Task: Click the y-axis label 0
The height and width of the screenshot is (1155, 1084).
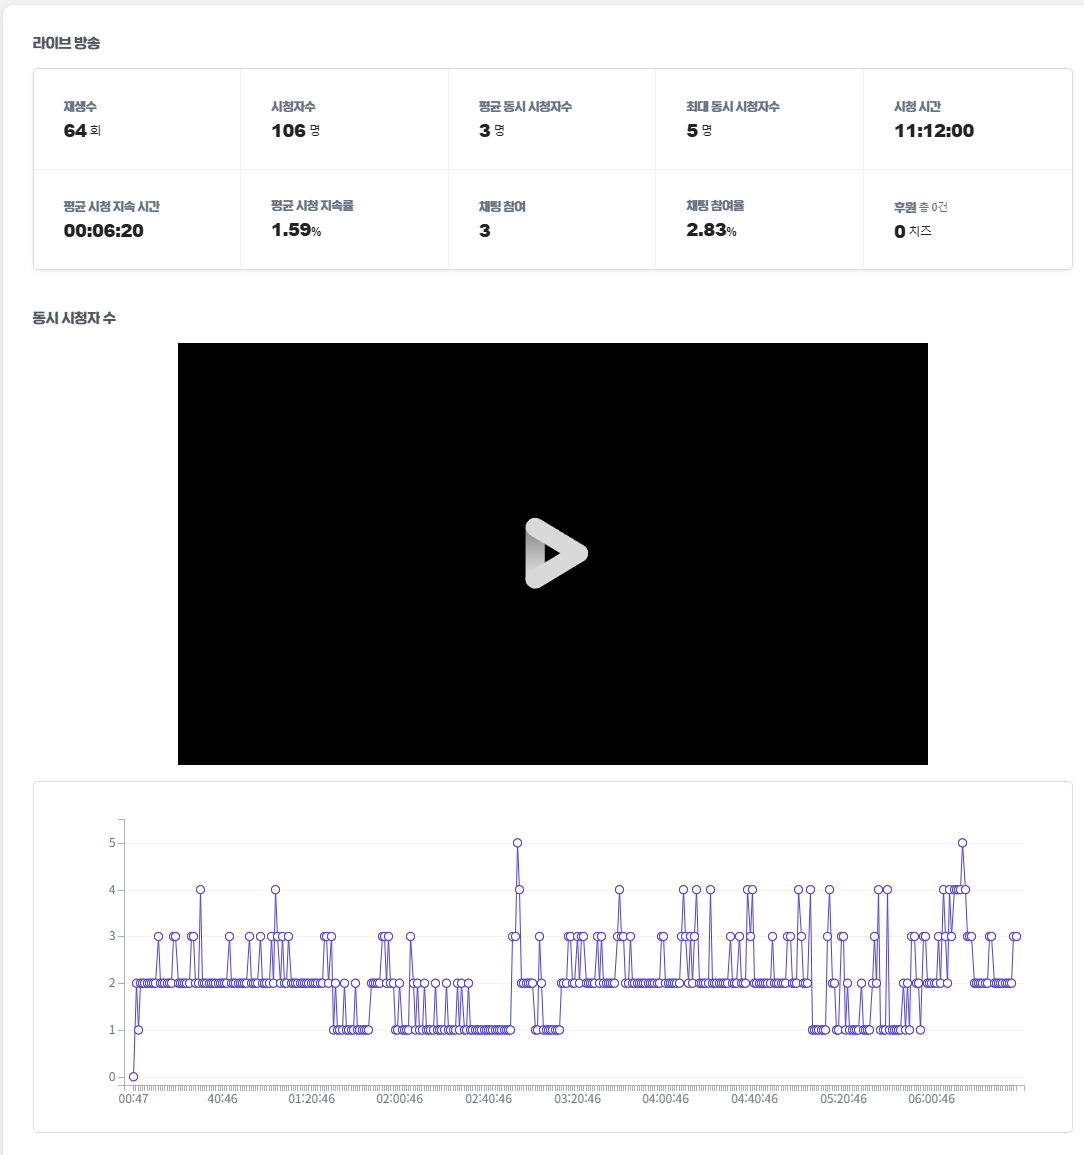Action: tap(112, 1077)
